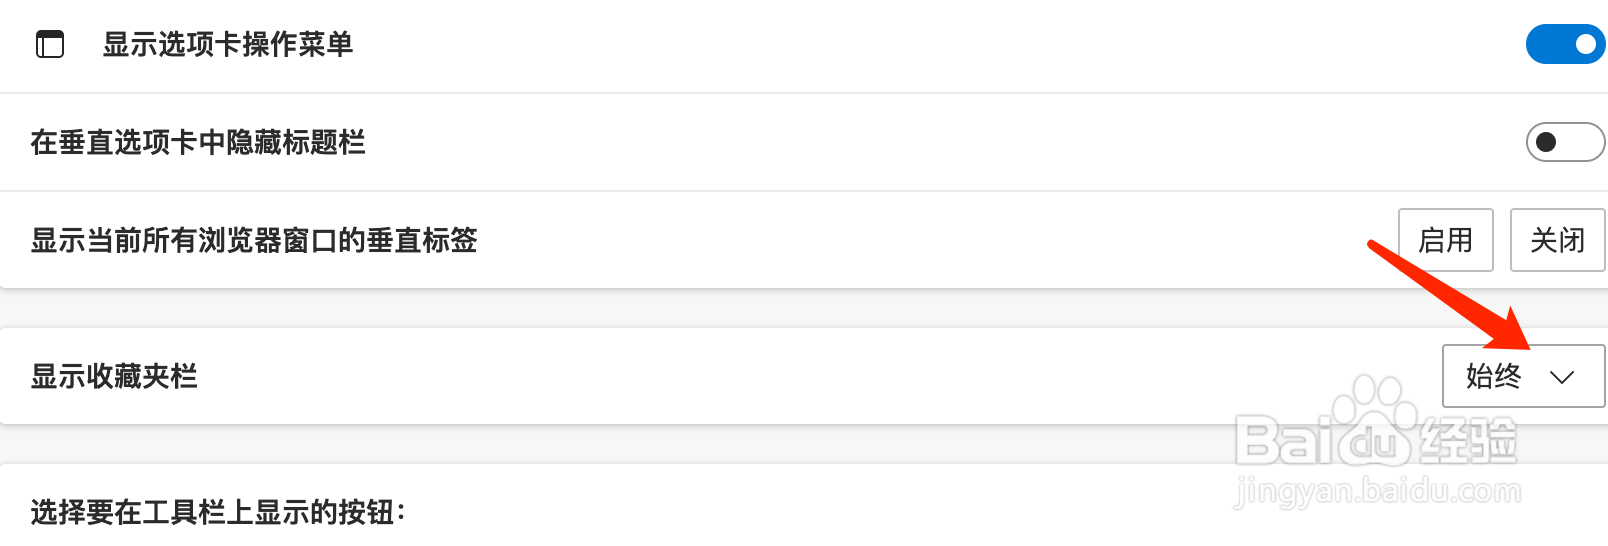This screenshot has width=1608, height=546.
Task: Click the 选择要在工具栏上显示的按钮 heading
Action: click(x=218, y=512)
